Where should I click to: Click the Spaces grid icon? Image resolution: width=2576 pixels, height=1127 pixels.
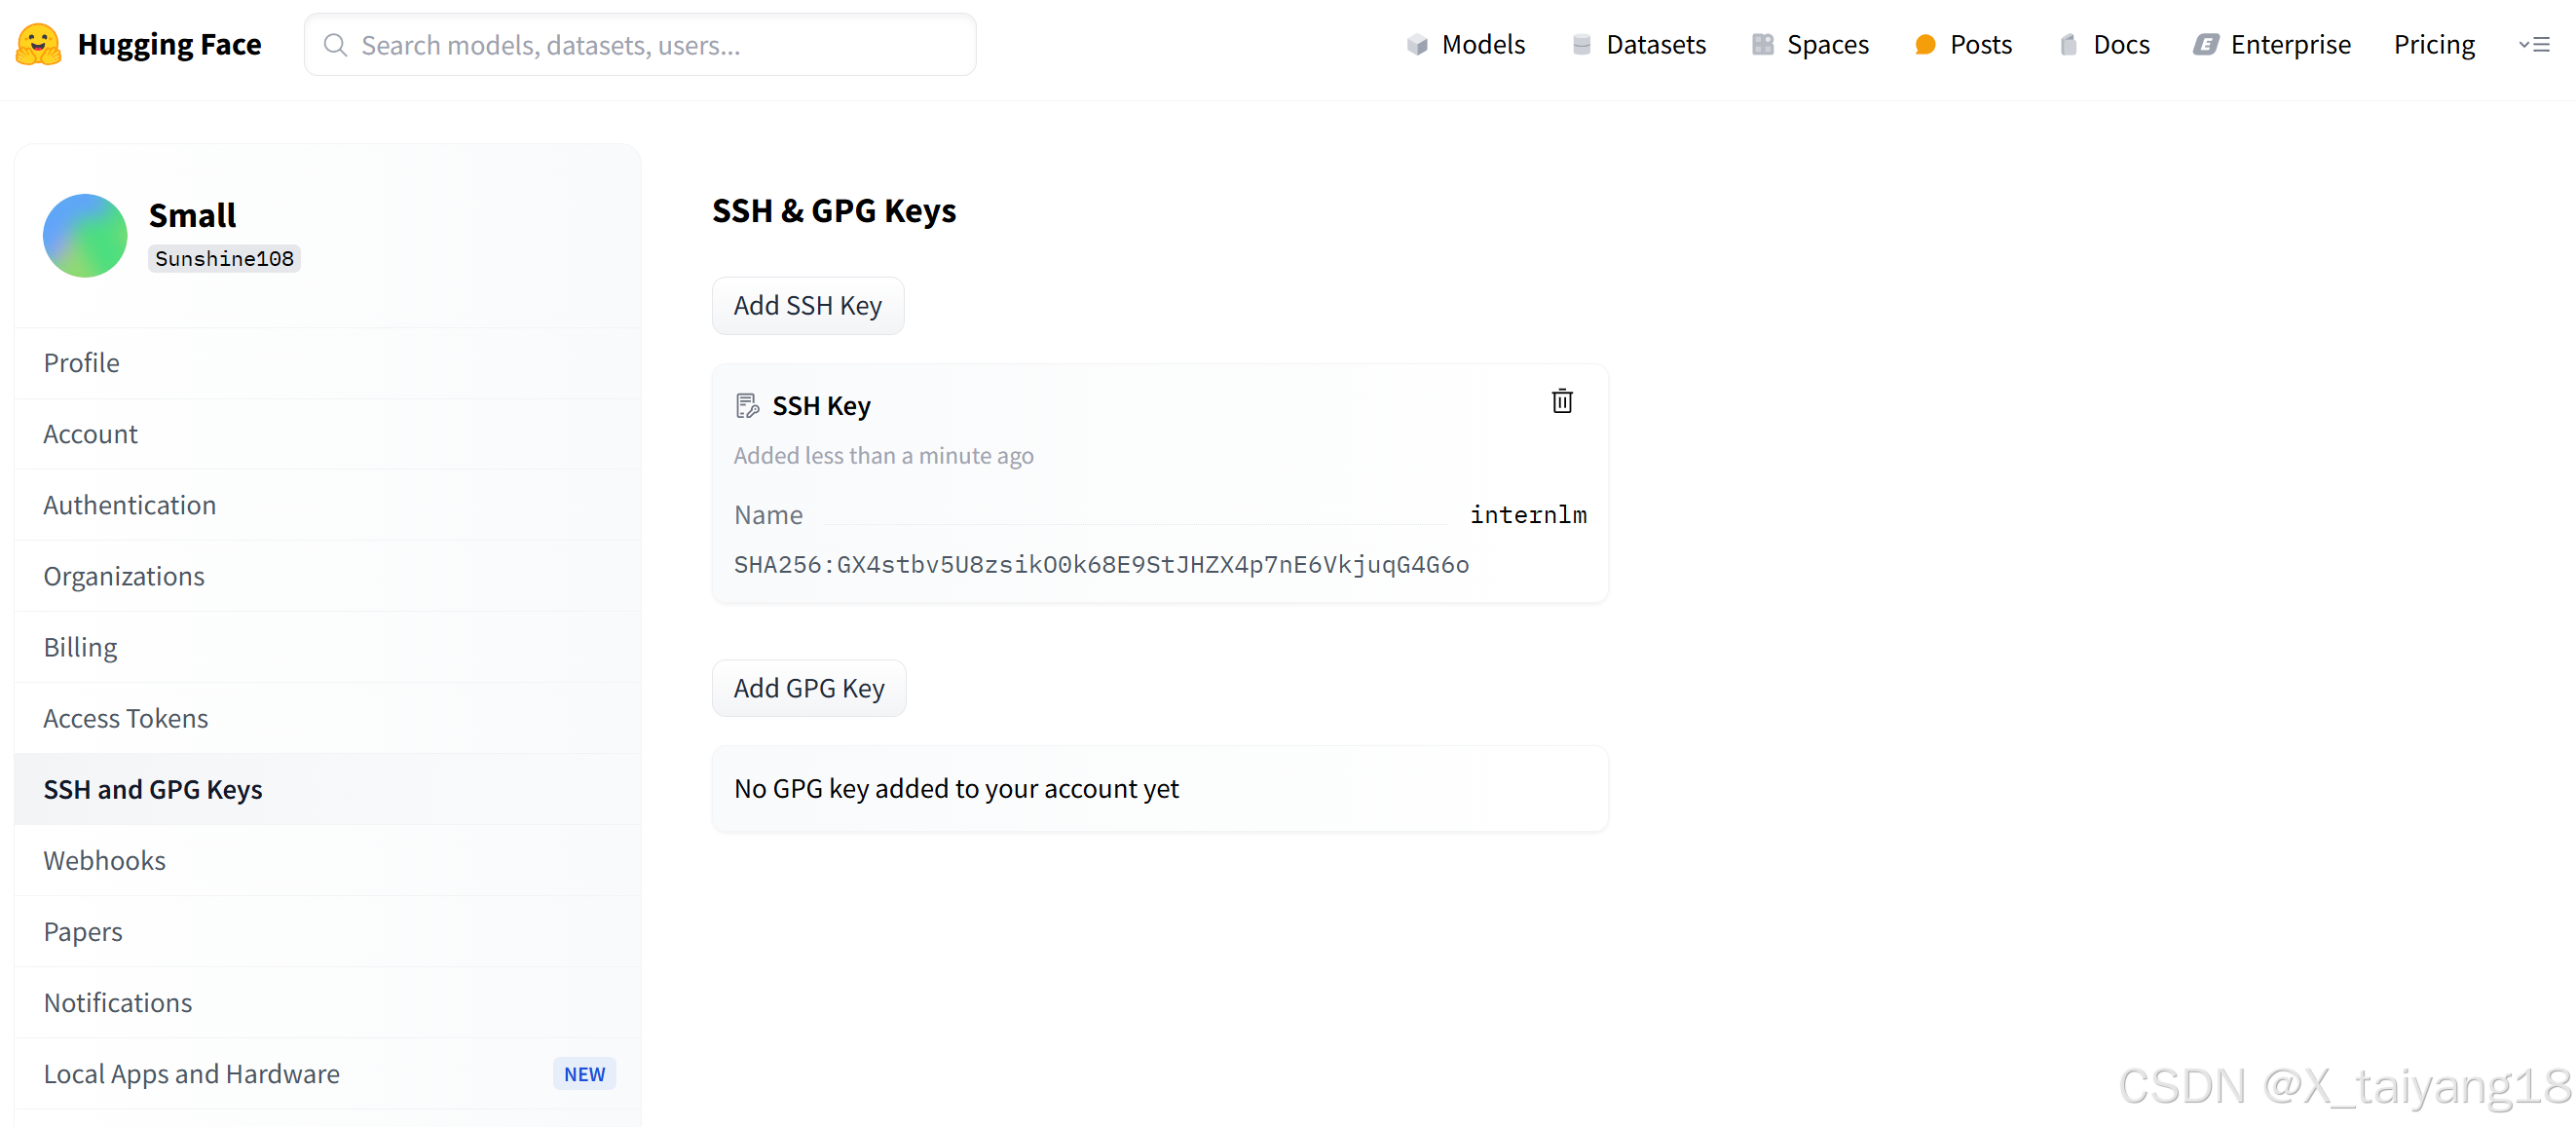click(x=1762, y=45)
